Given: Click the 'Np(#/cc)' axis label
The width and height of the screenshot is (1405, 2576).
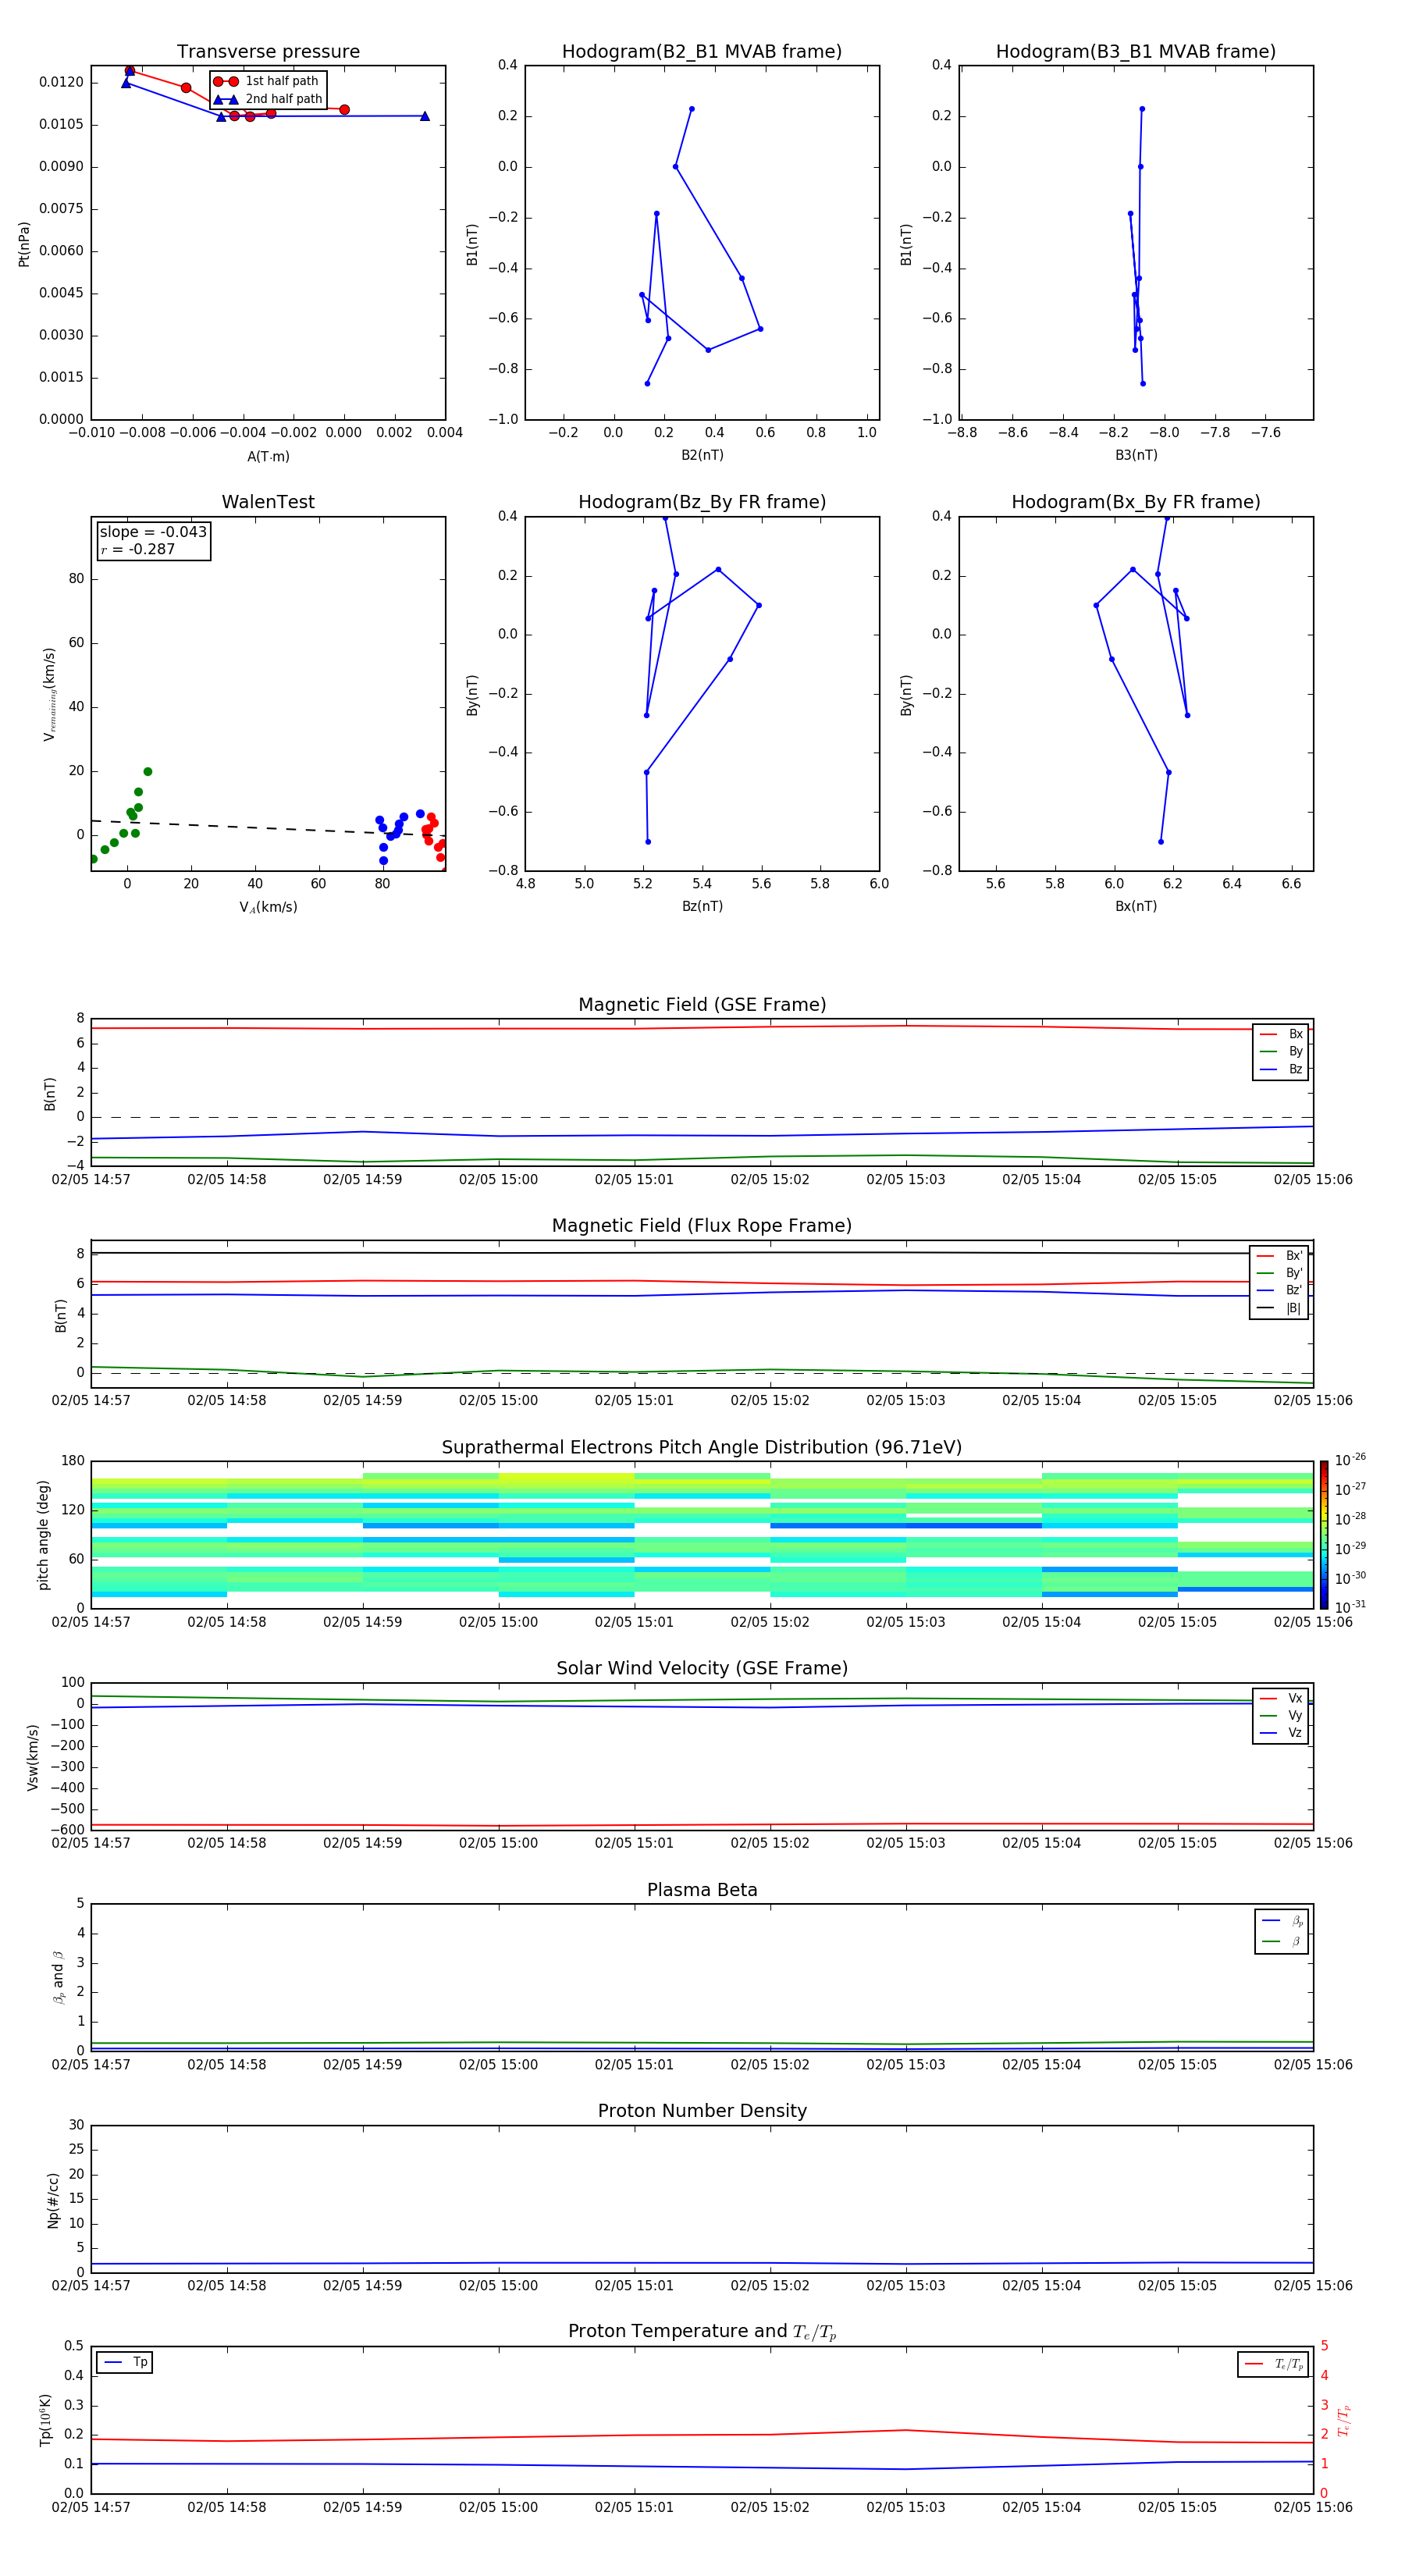Looking at the screenshot, I should pos(54,2200).
